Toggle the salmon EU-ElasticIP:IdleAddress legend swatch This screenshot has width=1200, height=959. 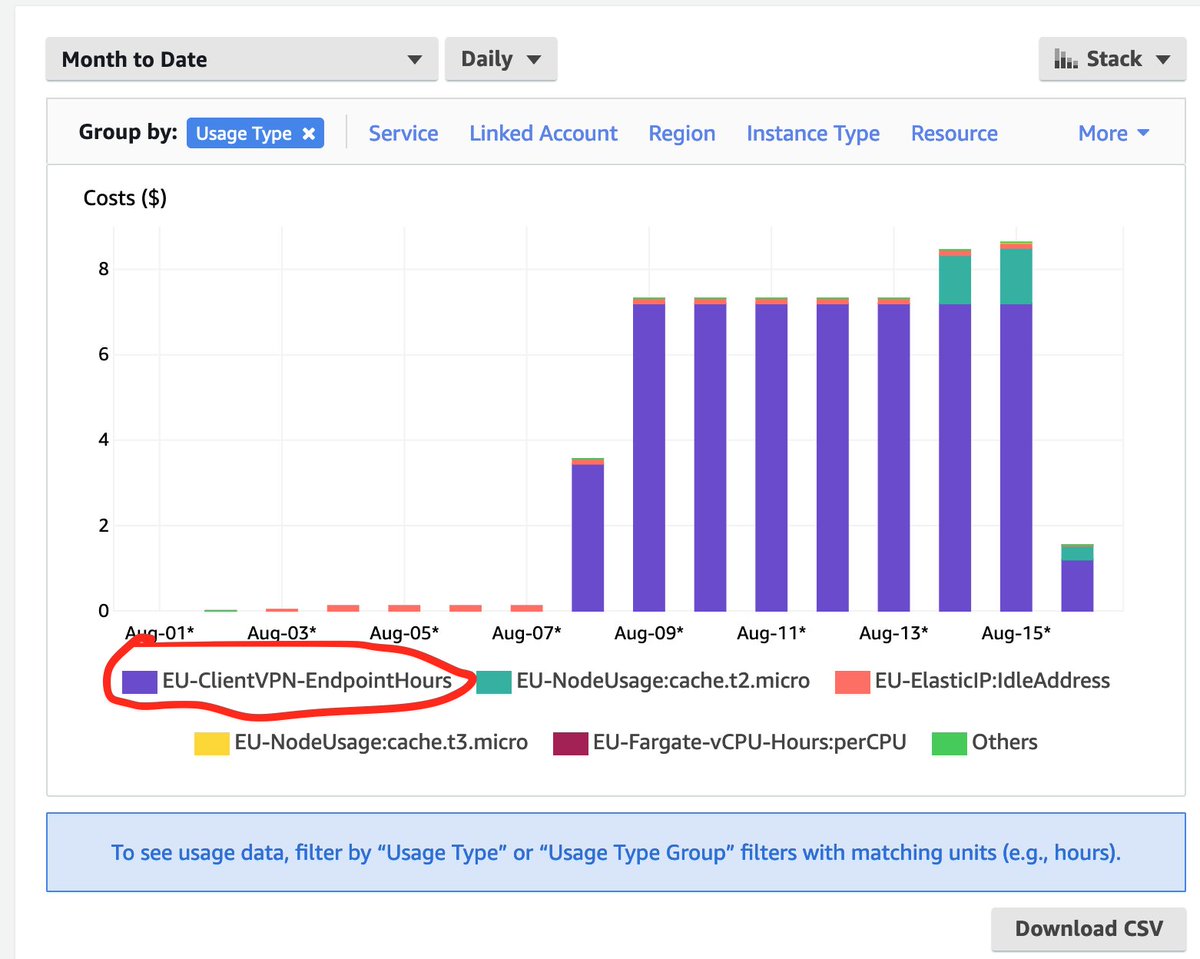852,682
